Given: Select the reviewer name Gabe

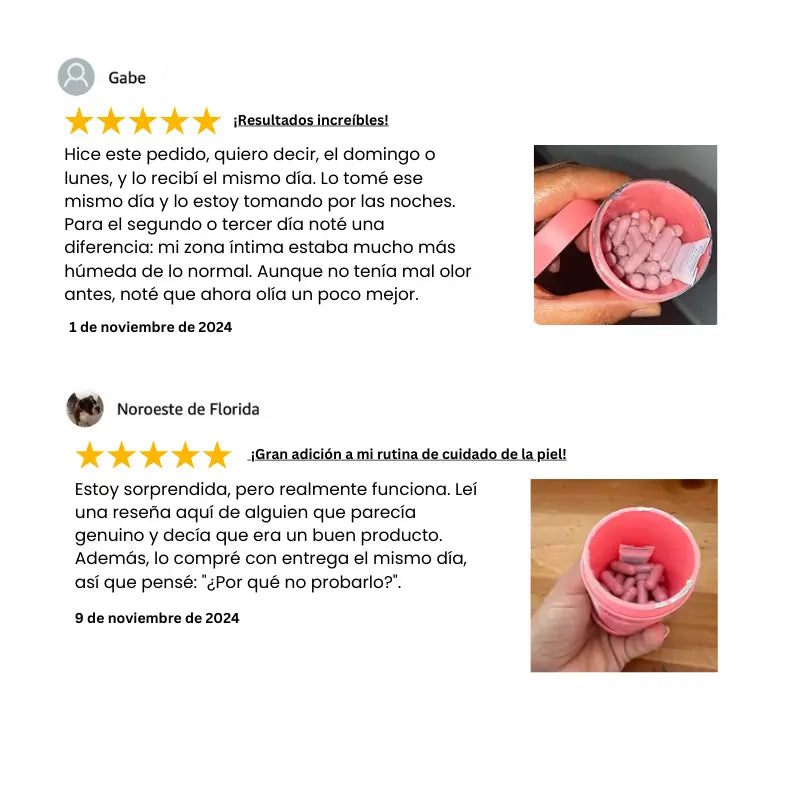Looking at the screenshot, I should point(127,77).
